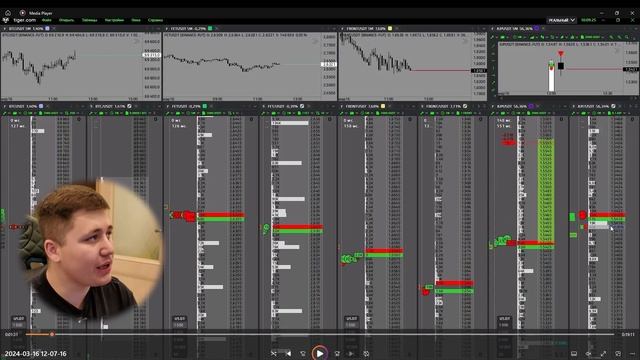Select the FETUSDT 5M chart tab
The image size is (640, 360).
pyautogui.click(x=188, y=29)
